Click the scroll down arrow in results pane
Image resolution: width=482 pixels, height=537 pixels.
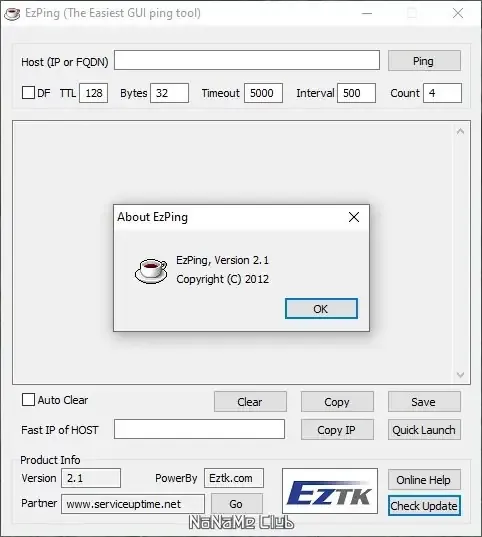tap(460, 375)
